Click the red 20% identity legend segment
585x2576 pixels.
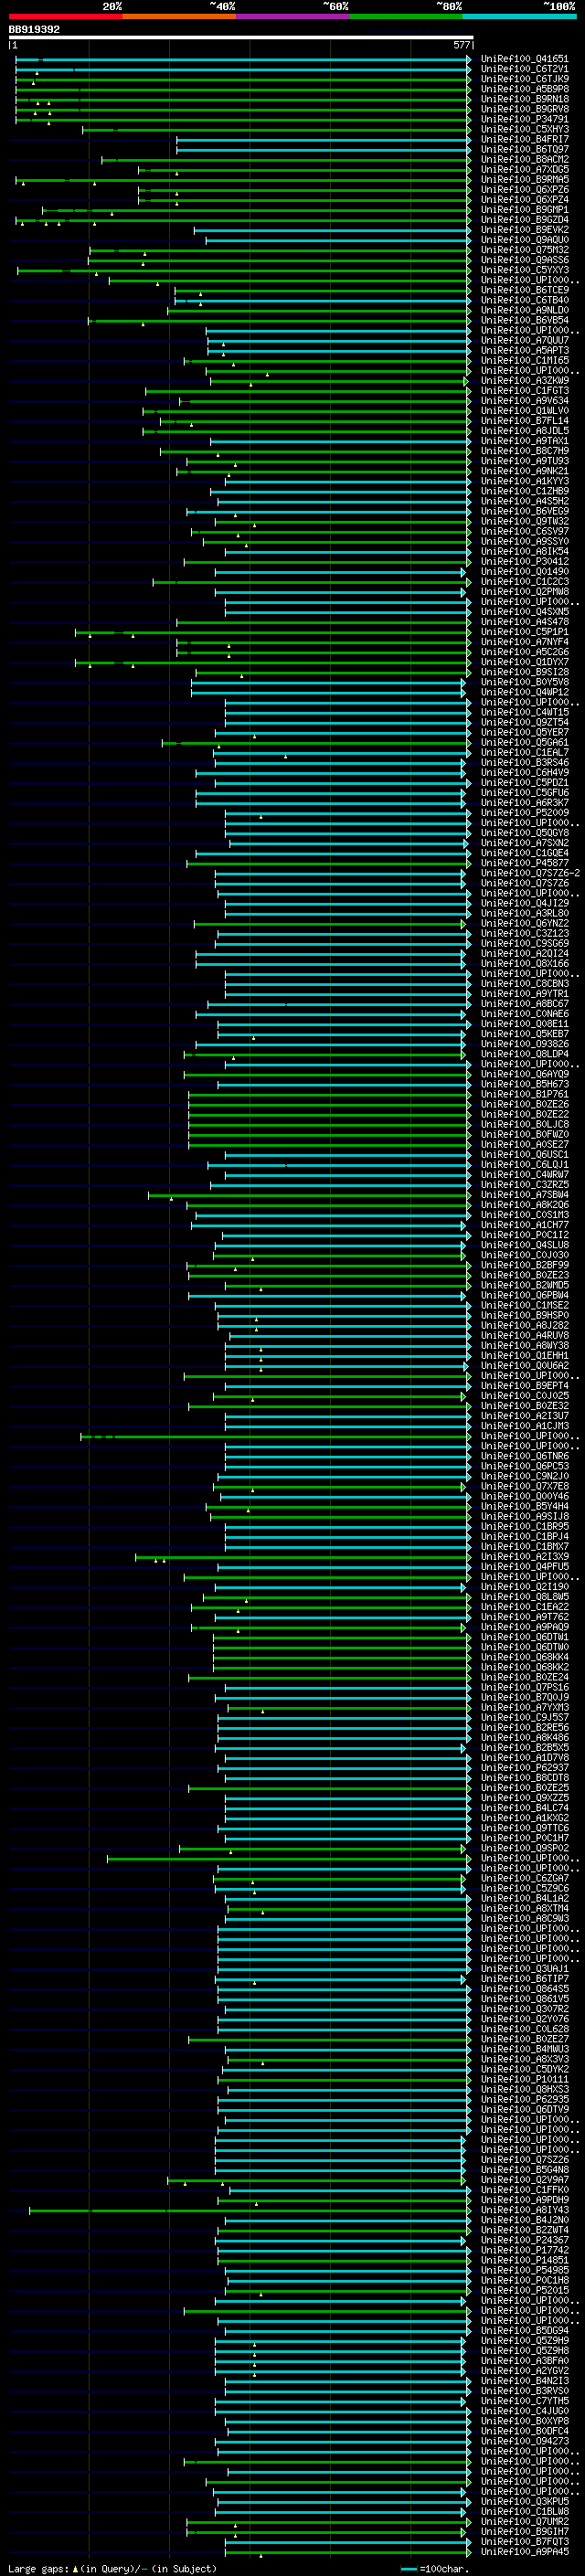pyautogui.click(x=66, y=17)
